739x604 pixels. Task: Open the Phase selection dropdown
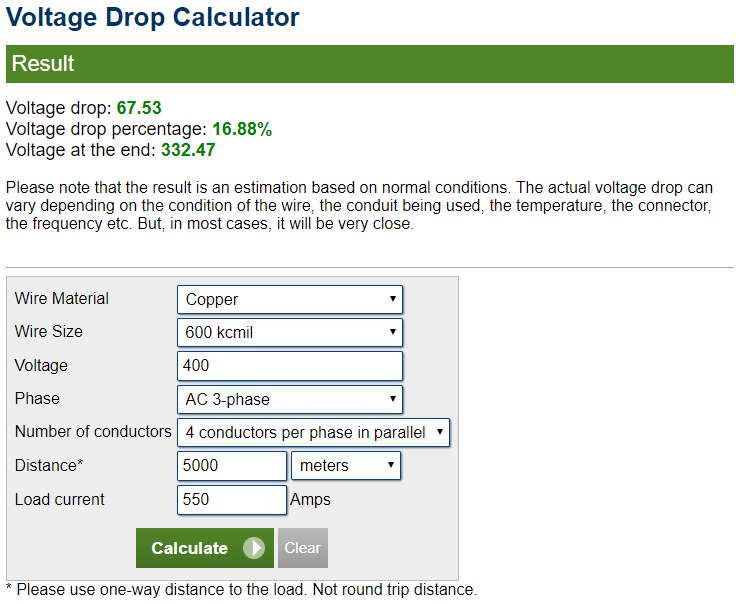coord(289,399)
